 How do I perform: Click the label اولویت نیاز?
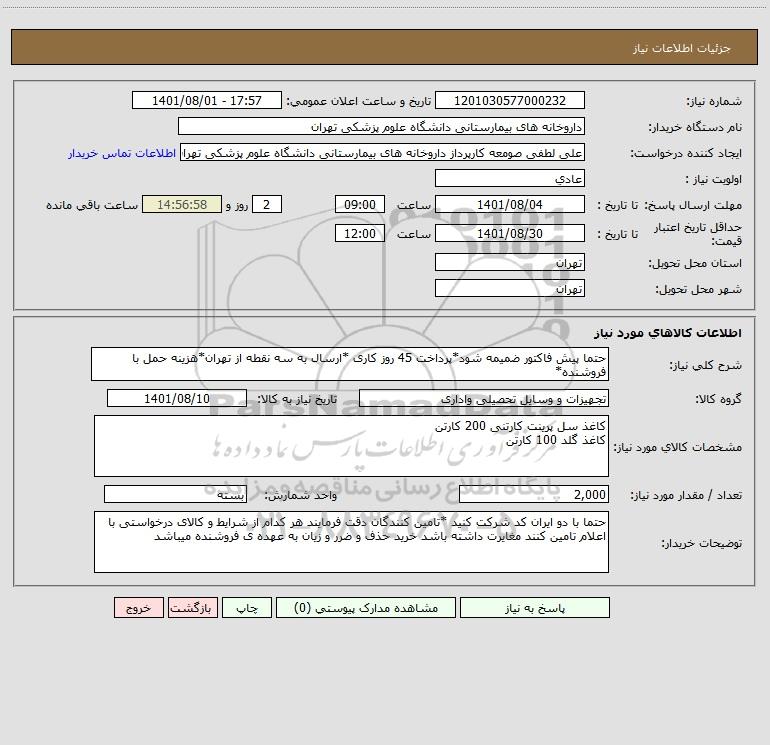coord(714,180)
